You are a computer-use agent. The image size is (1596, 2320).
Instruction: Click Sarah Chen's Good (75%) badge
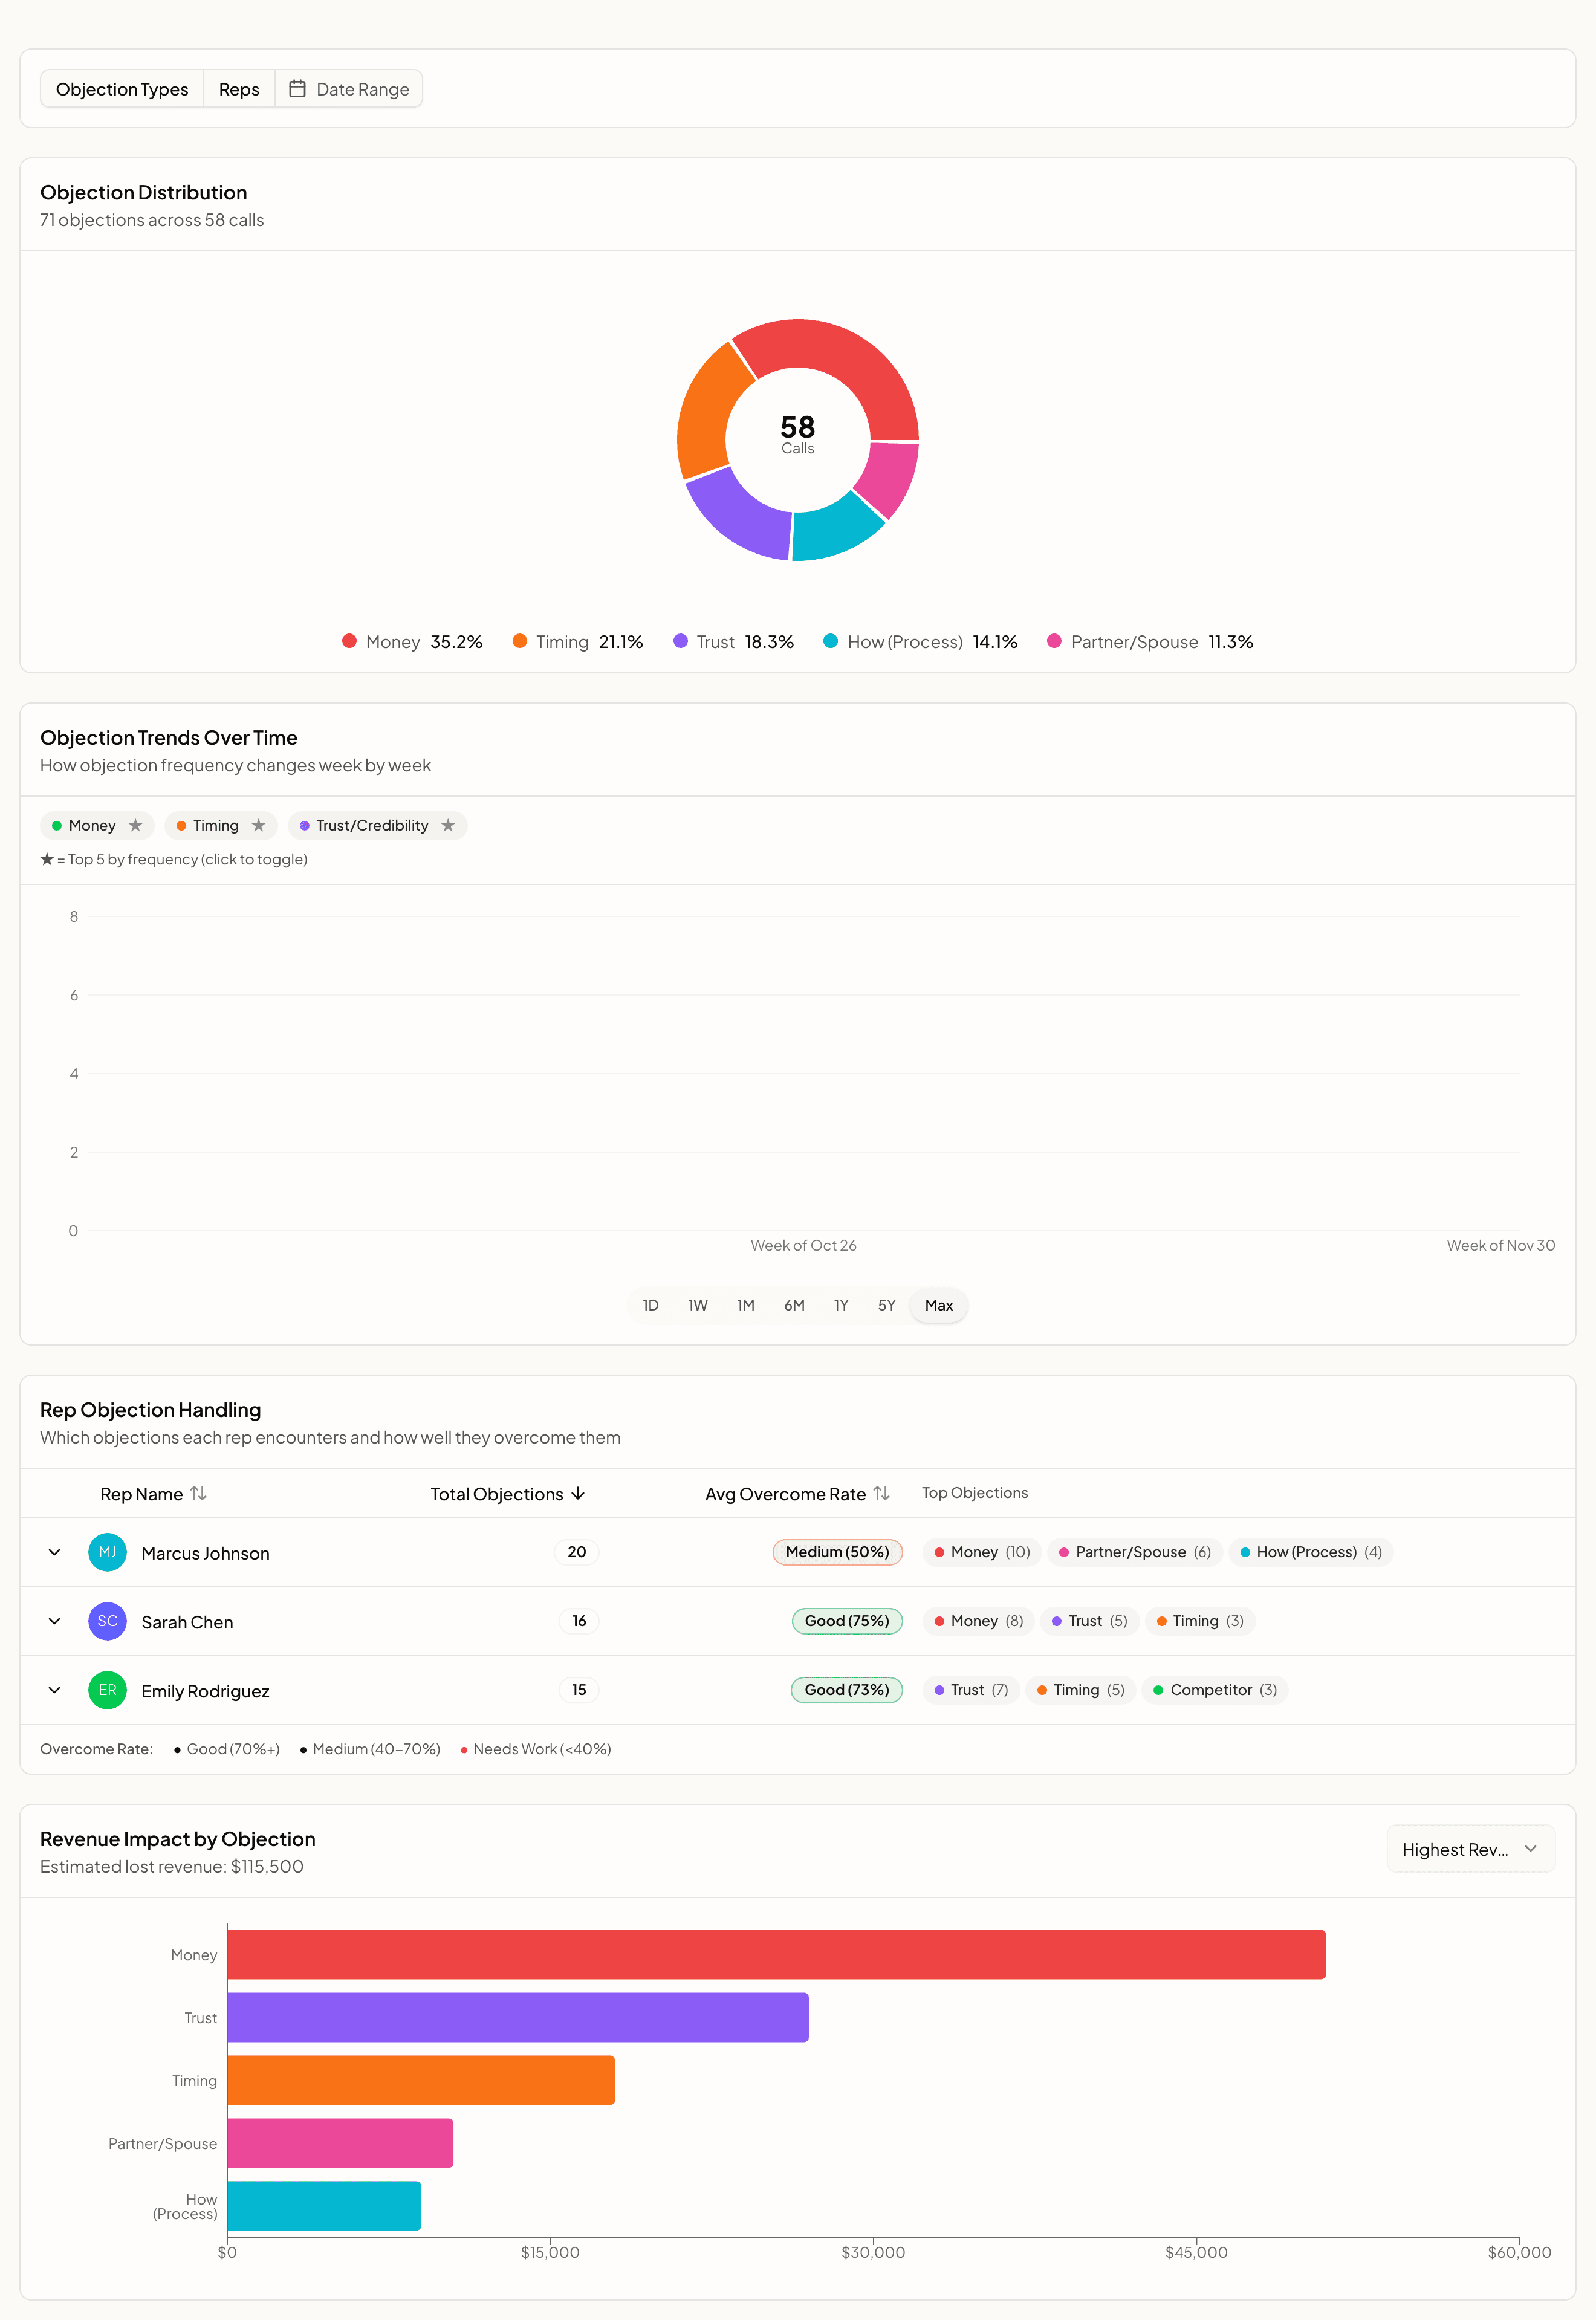847,1621
